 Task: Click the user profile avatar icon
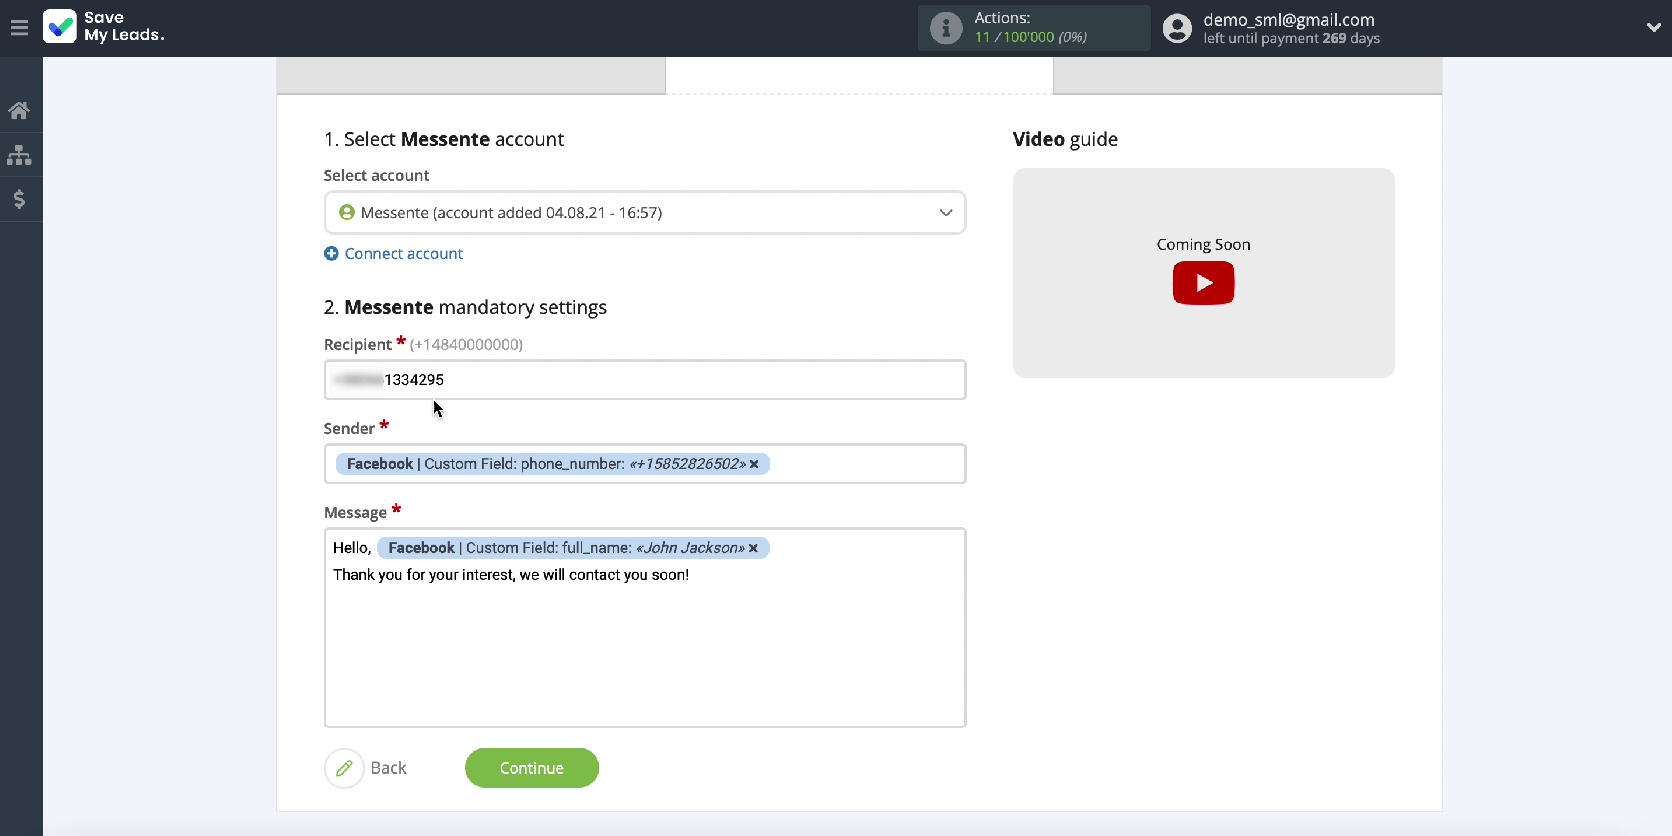[x=1177, y=28]
